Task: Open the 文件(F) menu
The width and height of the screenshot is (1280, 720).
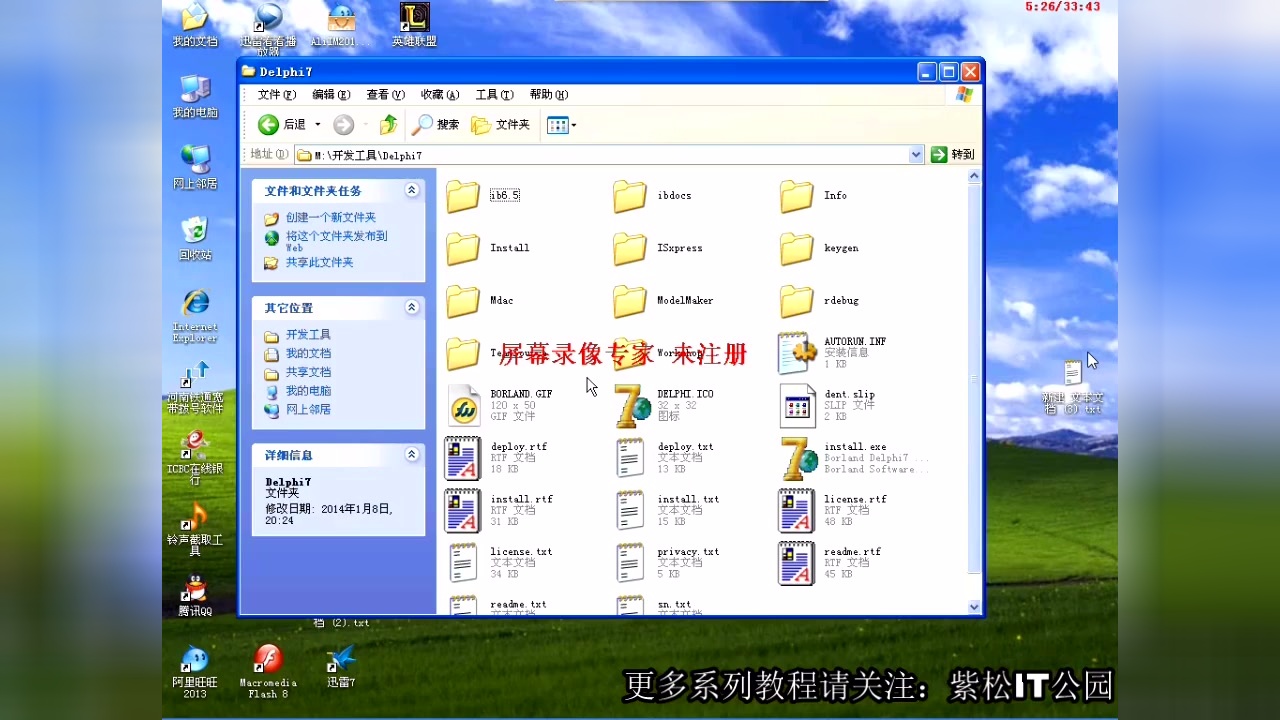Action: point(277,95)
